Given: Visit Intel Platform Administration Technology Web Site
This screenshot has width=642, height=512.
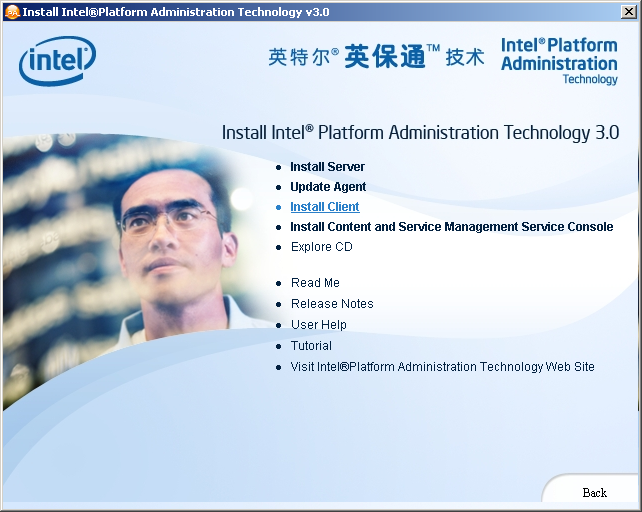Looking at the screenshot, I should (442, 367).
